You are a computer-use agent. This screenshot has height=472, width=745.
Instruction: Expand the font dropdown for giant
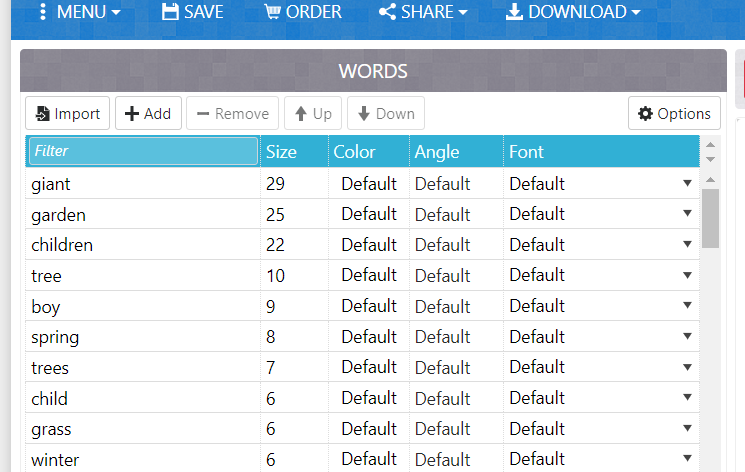coord(687,183)
